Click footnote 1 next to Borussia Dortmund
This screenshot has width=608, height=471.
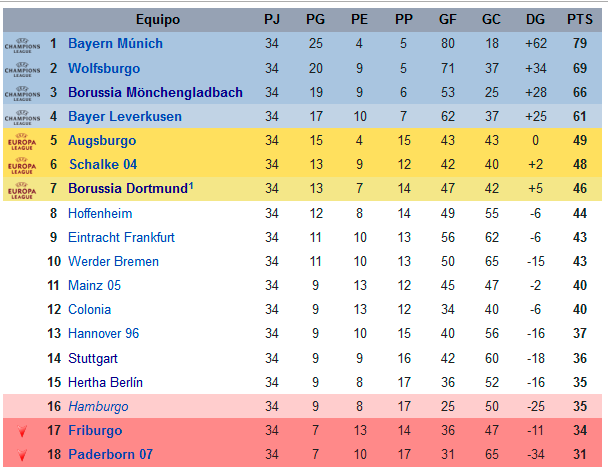pos(191,186)
